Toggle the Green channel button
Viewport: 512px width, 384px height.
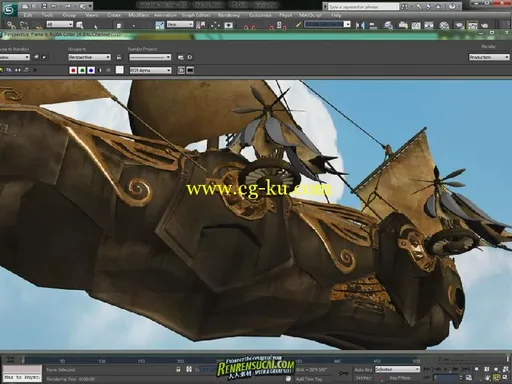82,70
